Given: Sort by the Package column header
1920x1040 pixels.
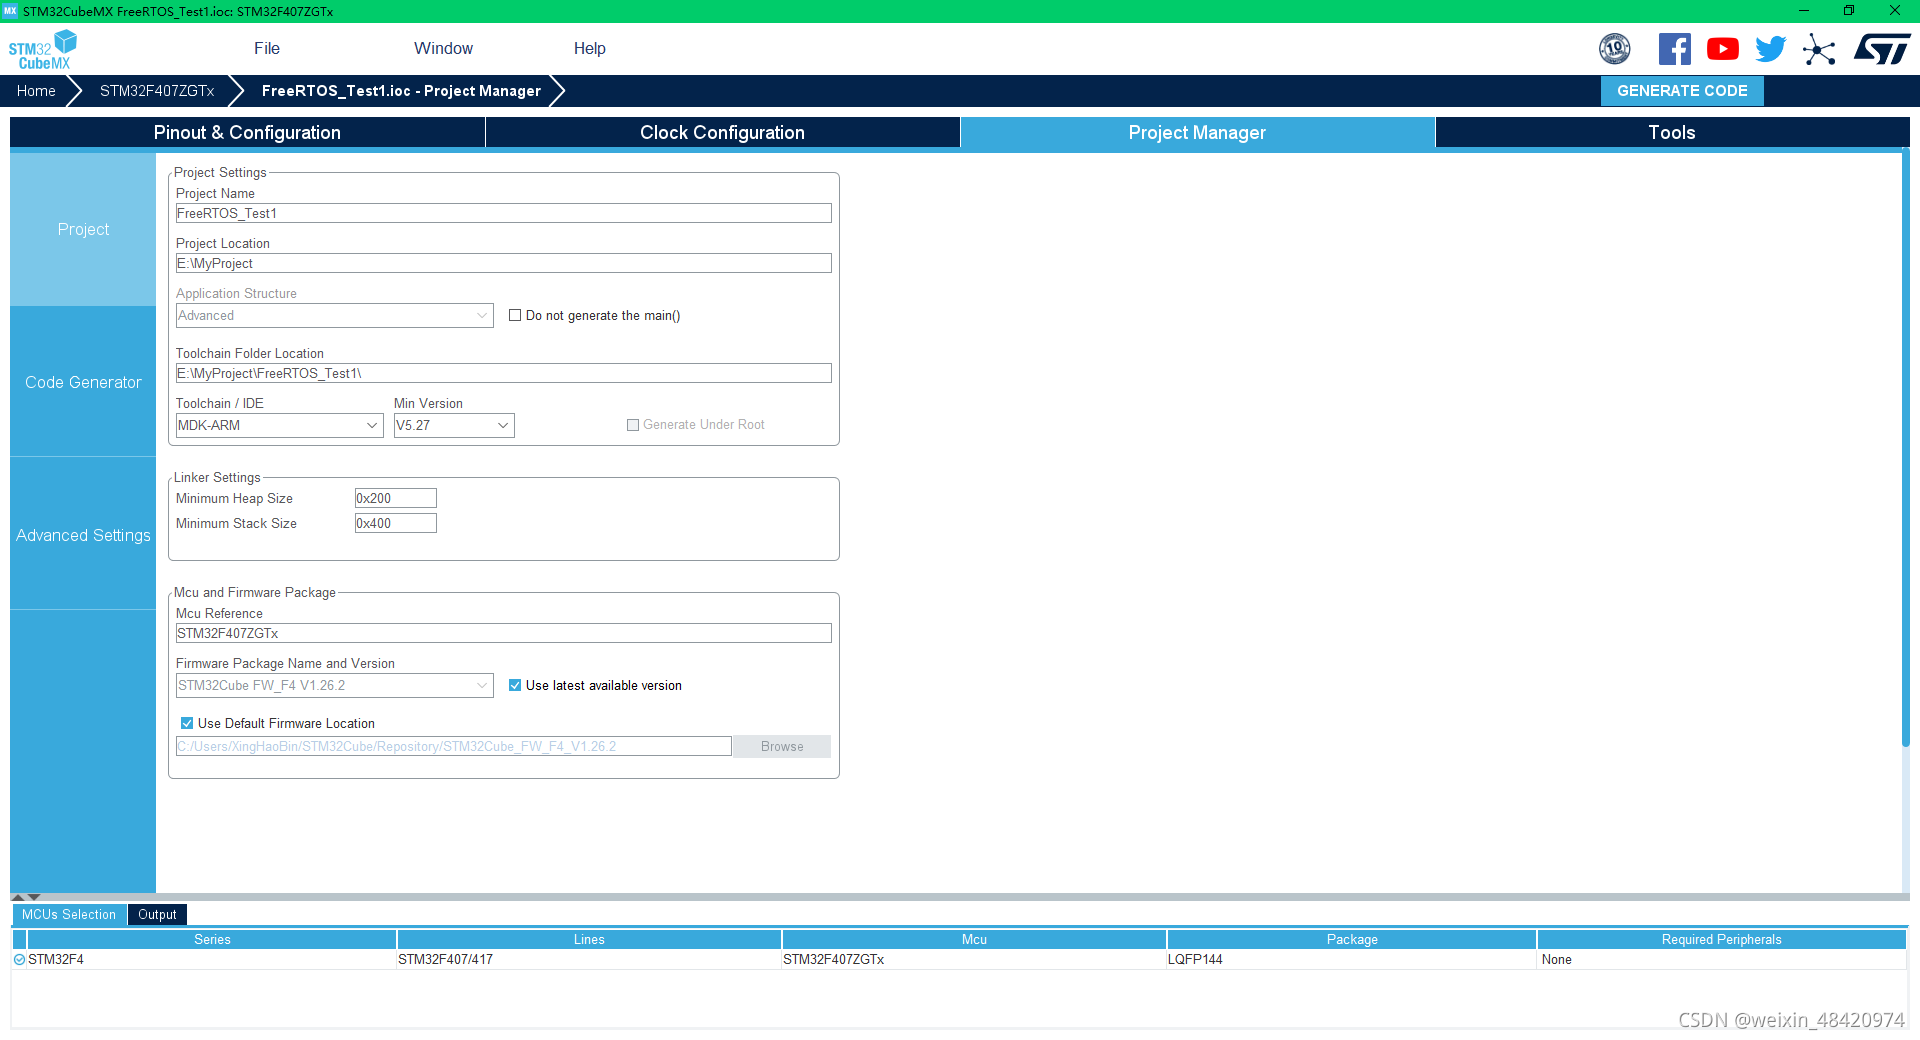Looking at the screenshot, I should pos(1352,939).
